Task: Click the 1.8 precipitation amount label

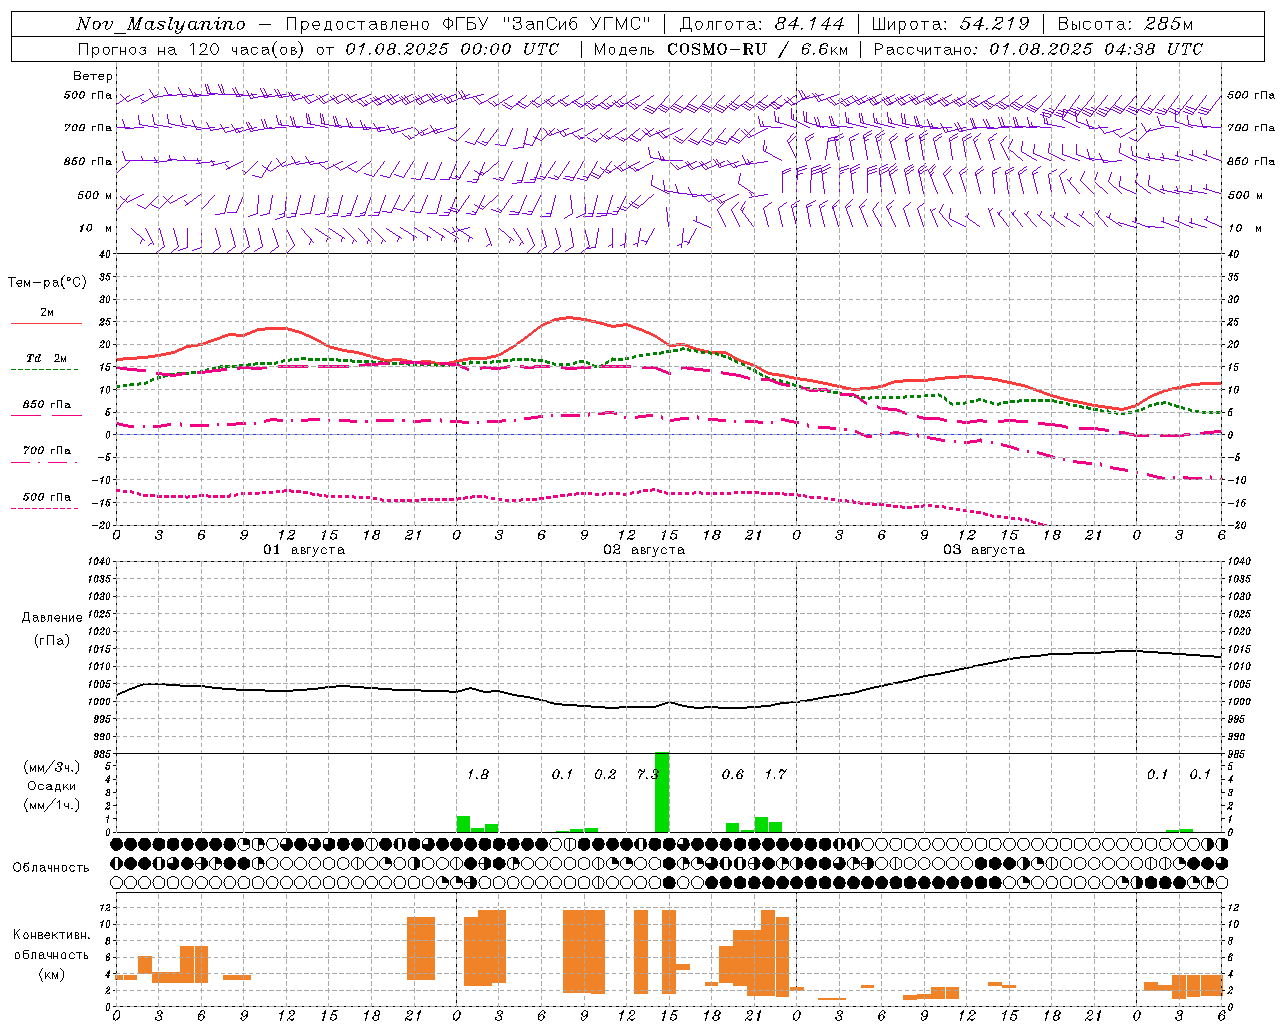Action: [478, 774]
